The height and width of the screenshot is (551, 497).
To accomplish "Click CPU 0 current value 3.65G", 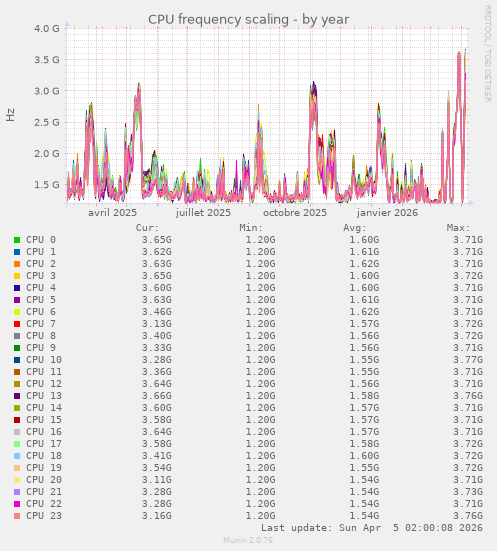I will click(x=157, y=240).
